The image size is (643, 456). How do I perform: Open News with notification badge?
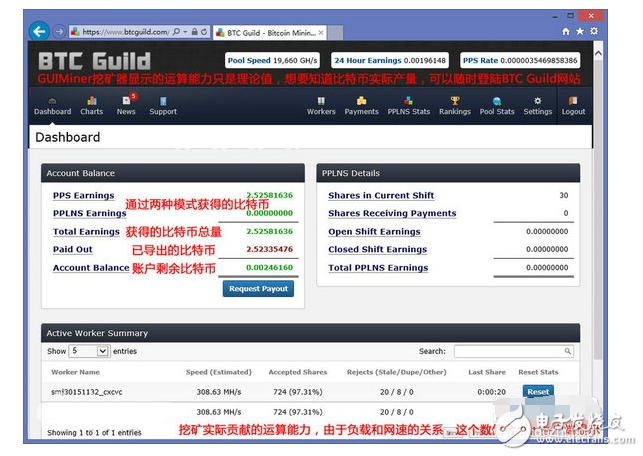(126, 104)
